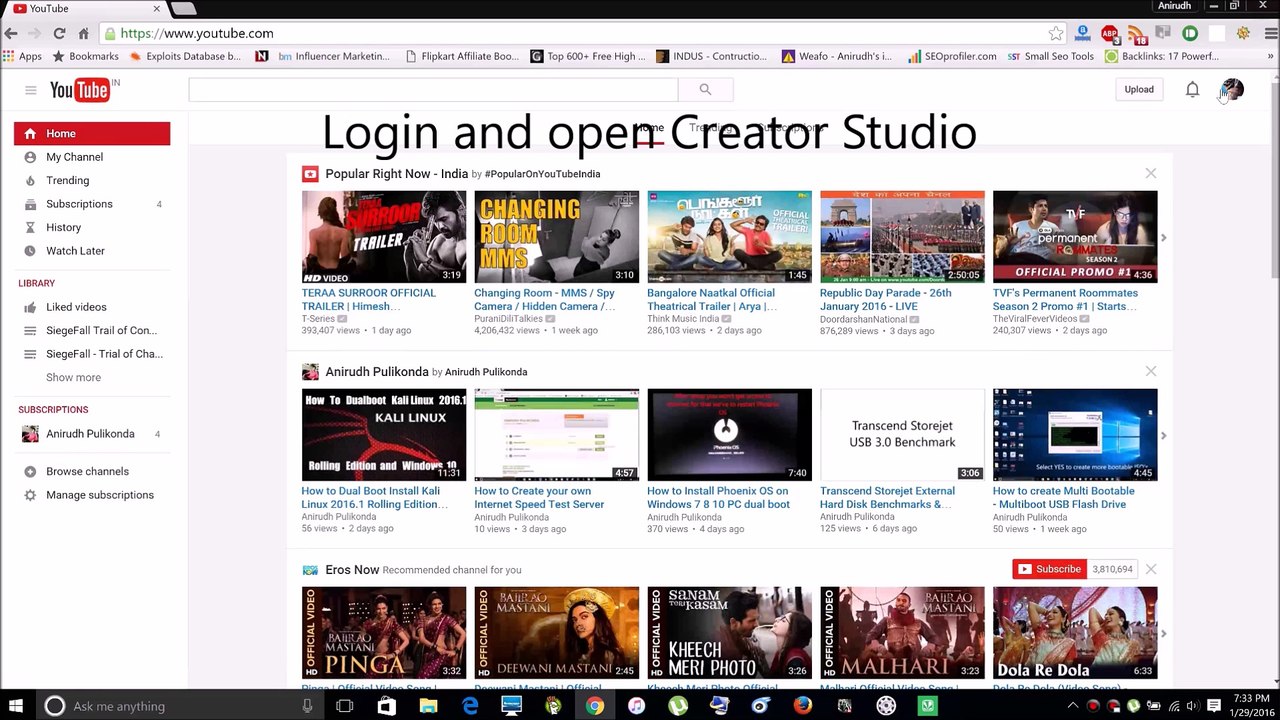Open Transcend Storejet benchmark thumbnail
This screenshot has width=1280, height=720.
tap(902, 435)
